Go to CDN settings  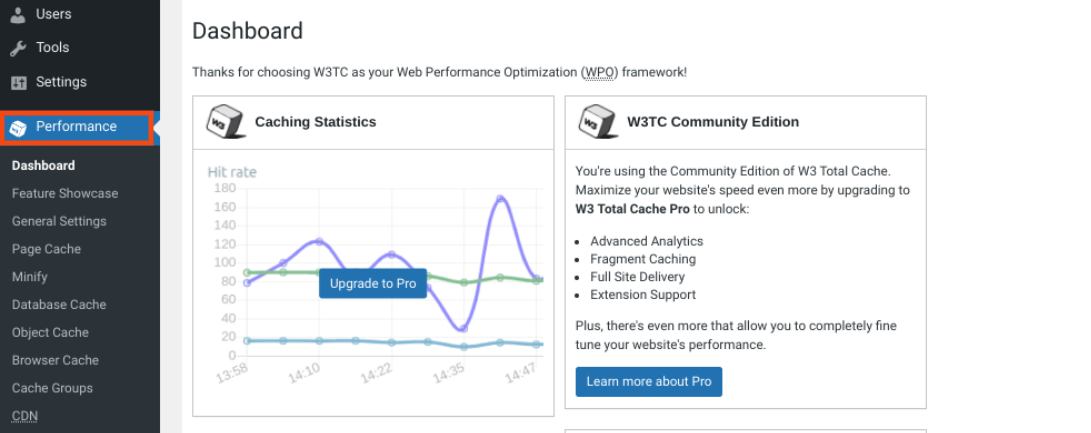pos(25,416)
